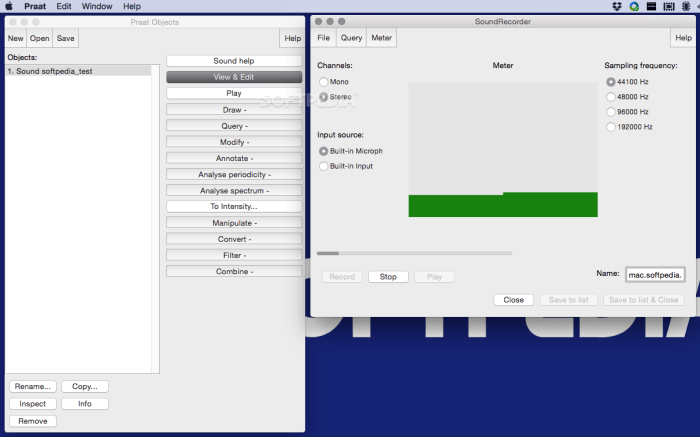Click the Name text field

tap(655, 275)
